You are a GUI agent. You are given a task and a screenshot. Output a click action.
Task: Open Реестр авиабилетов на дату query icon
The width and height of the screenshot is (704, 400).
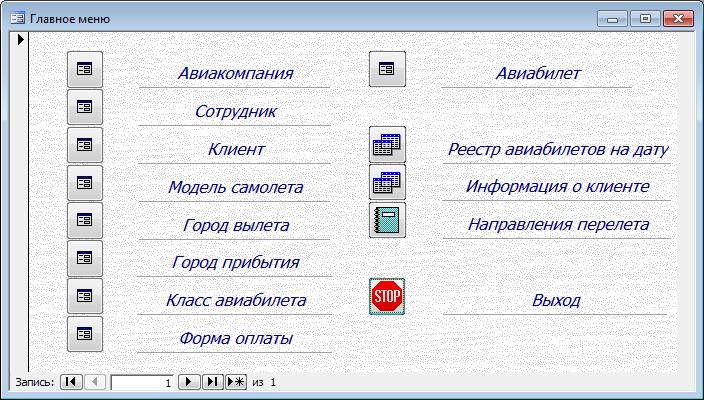(x=387, y=145)
